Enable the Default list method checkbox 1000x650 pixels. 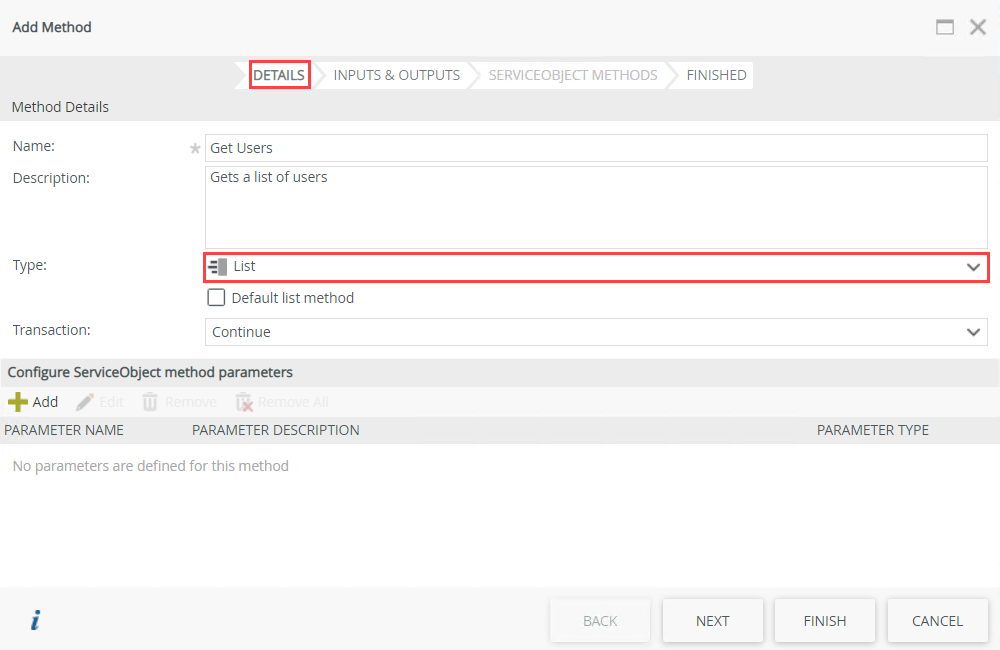coord(216,297)
